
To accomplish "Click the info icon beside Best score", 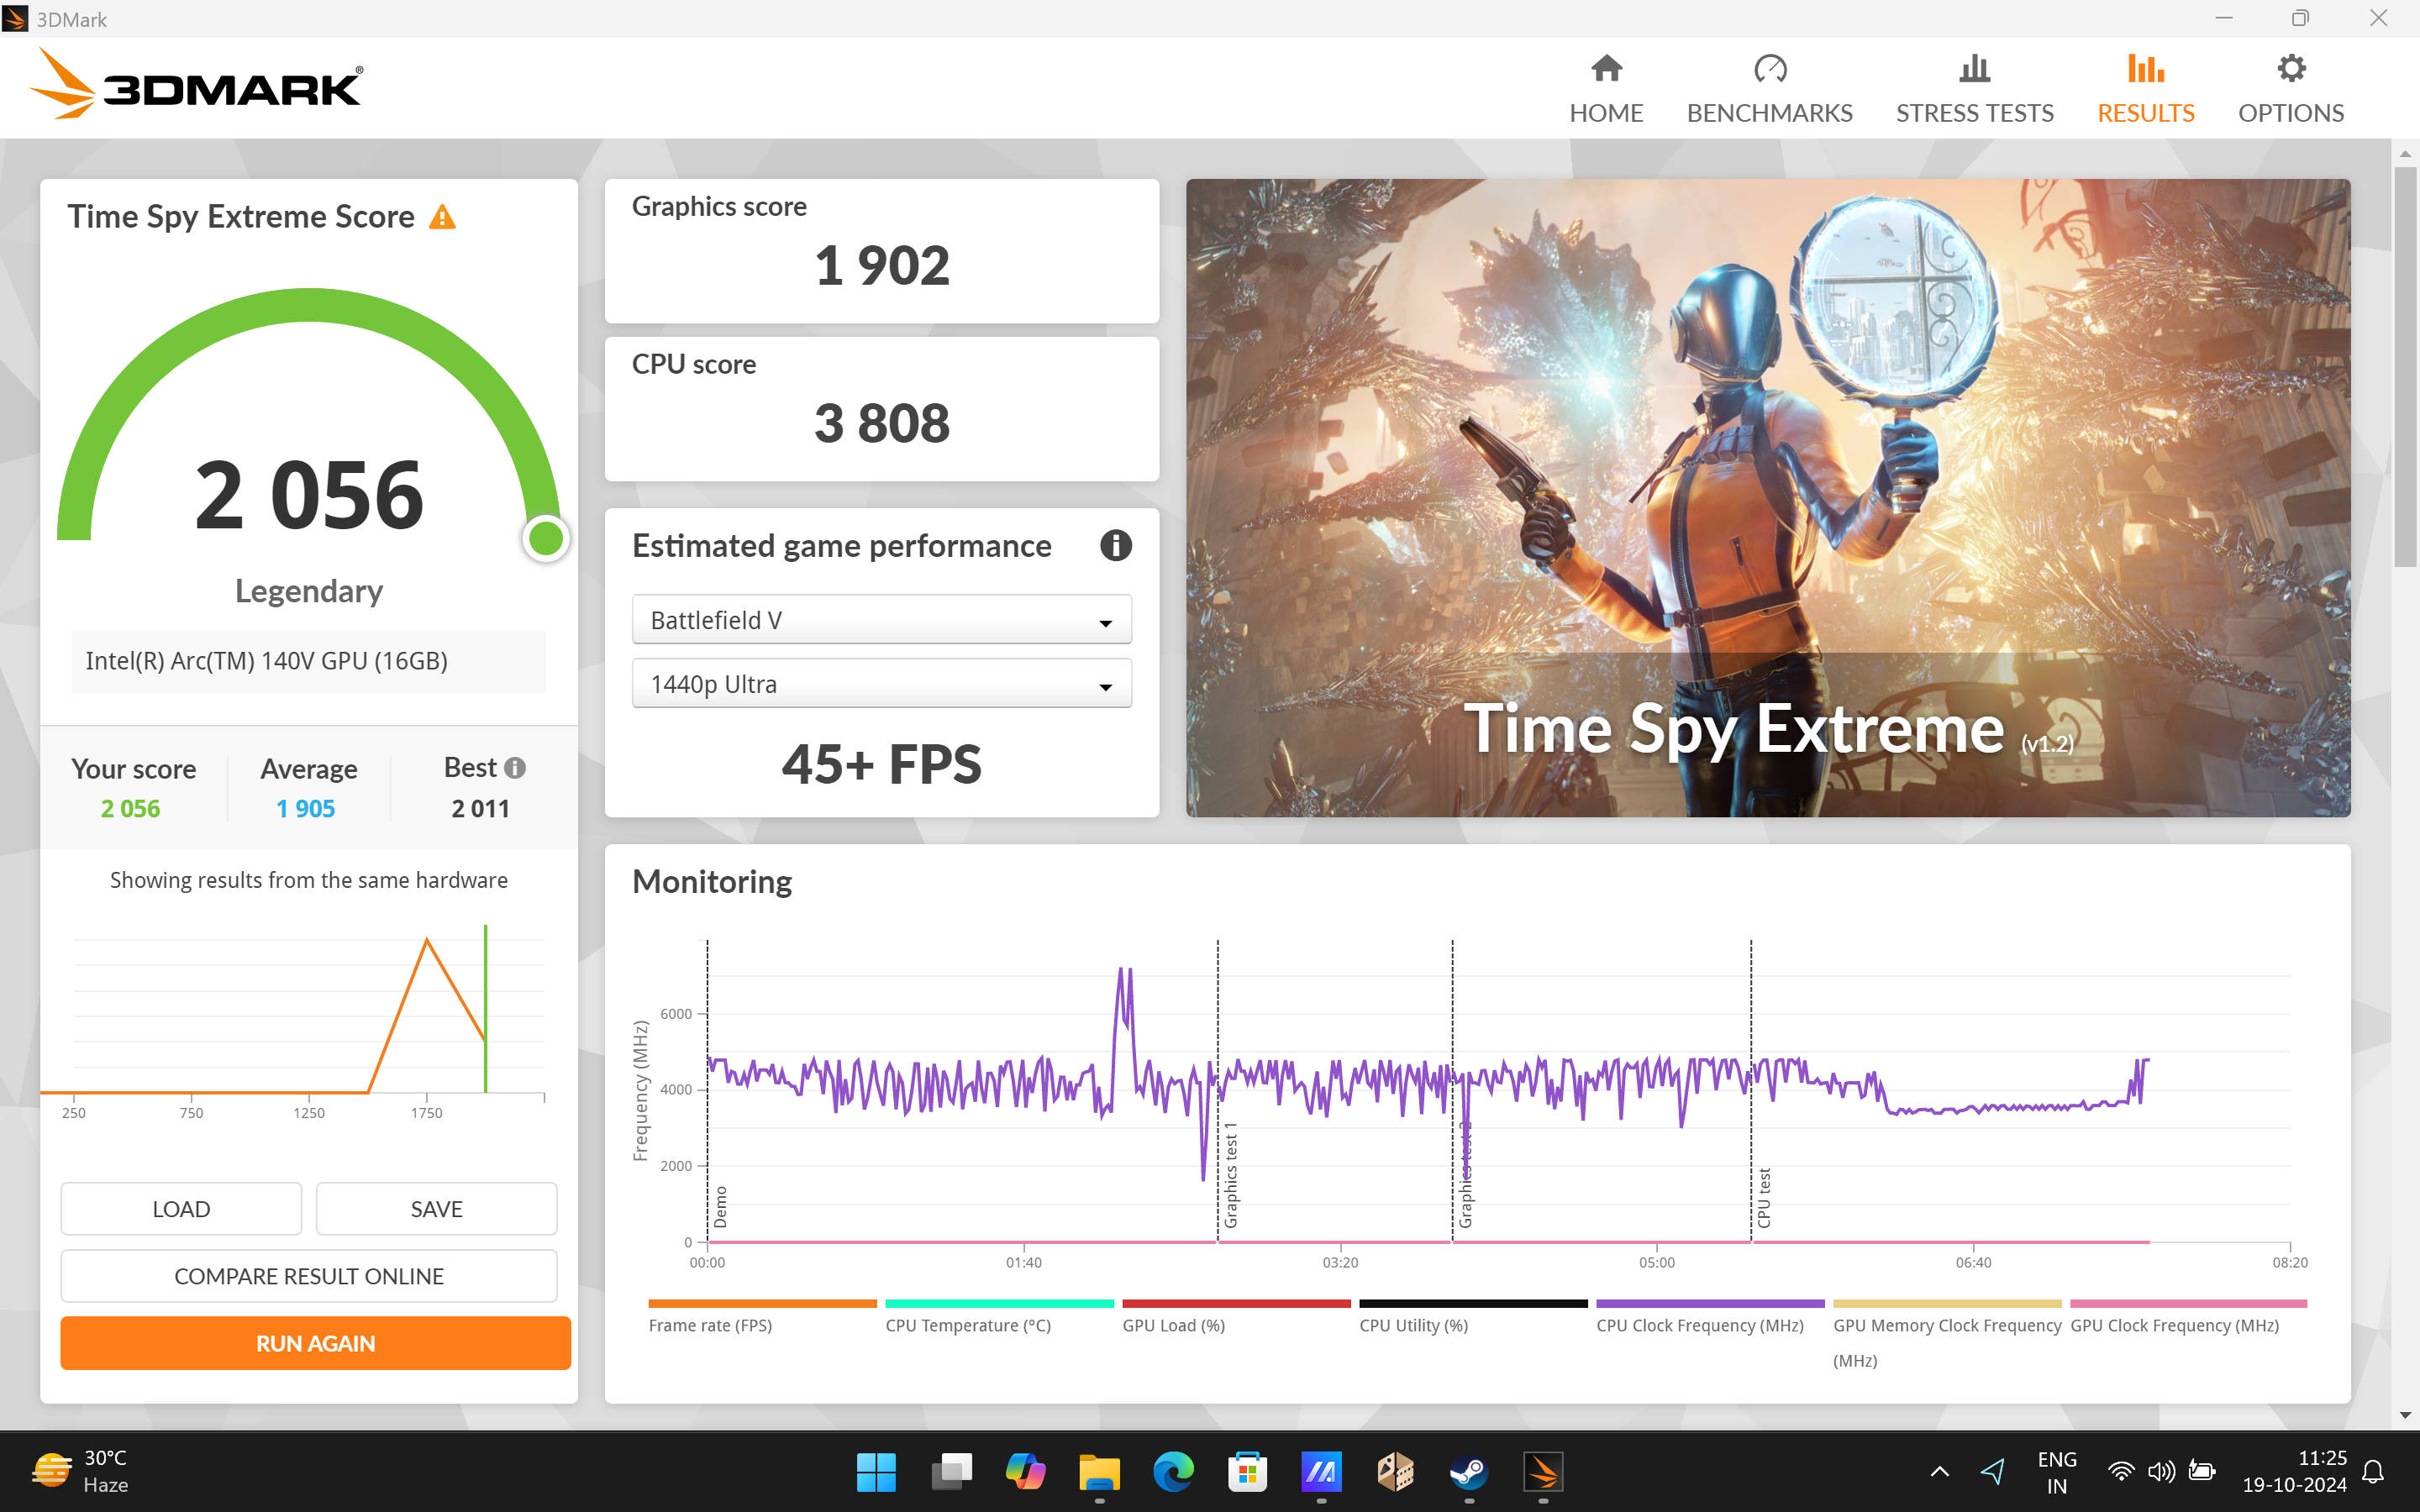I will [x=515, y=768].
